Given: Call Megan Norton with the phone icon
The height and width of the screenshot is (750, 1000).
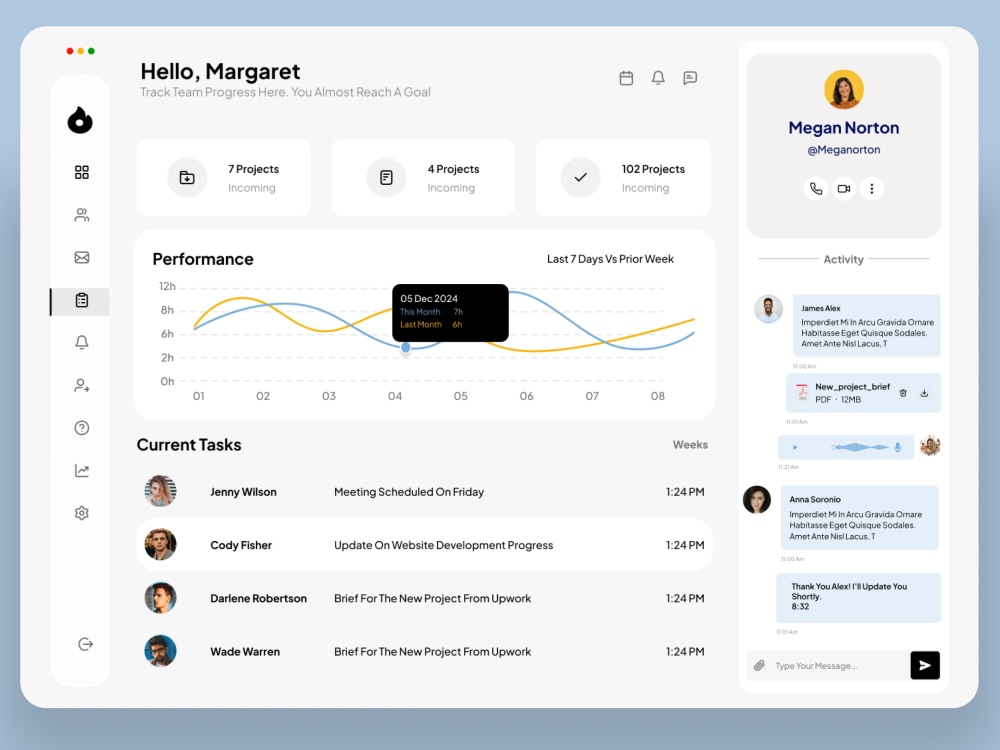Looking at the screenshot, I should point(816,189).
